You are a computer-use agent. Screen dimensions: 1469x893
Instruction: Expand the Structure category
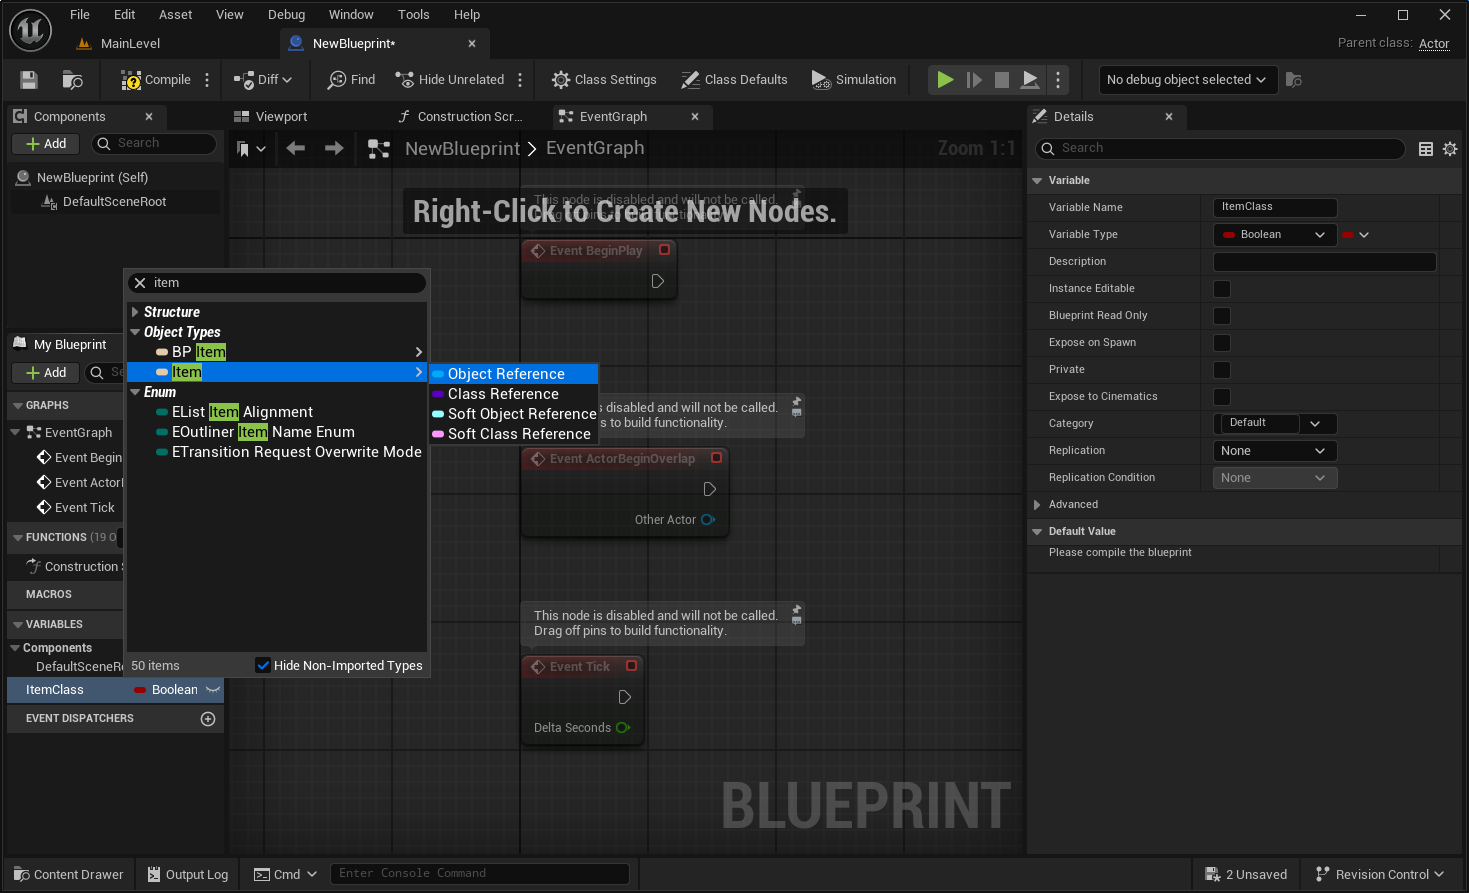(x=135, y=312)
